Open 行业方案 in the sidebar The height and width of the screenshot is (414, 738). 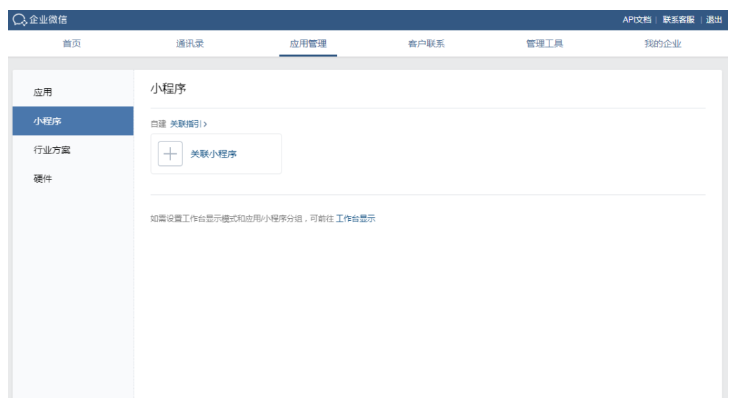point(73,150)
